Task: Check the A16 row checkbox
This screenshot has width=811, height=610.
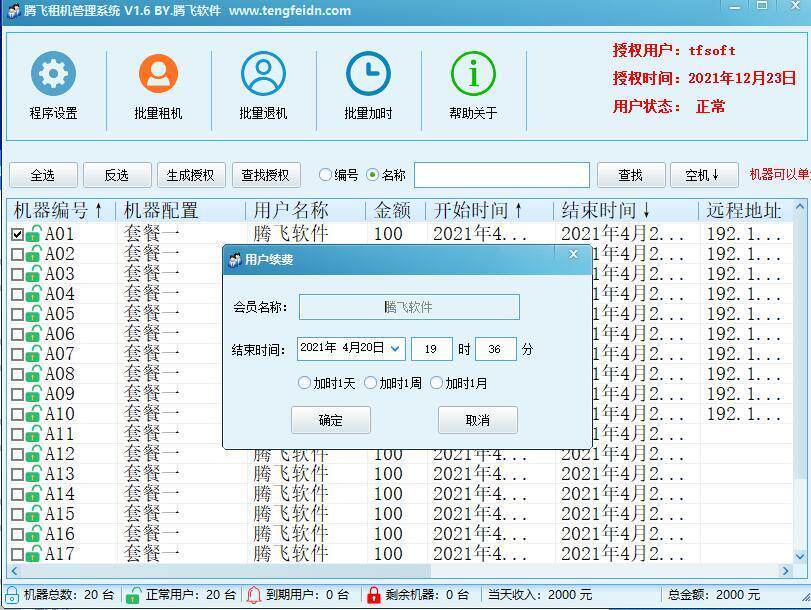Action: [17, 535]
